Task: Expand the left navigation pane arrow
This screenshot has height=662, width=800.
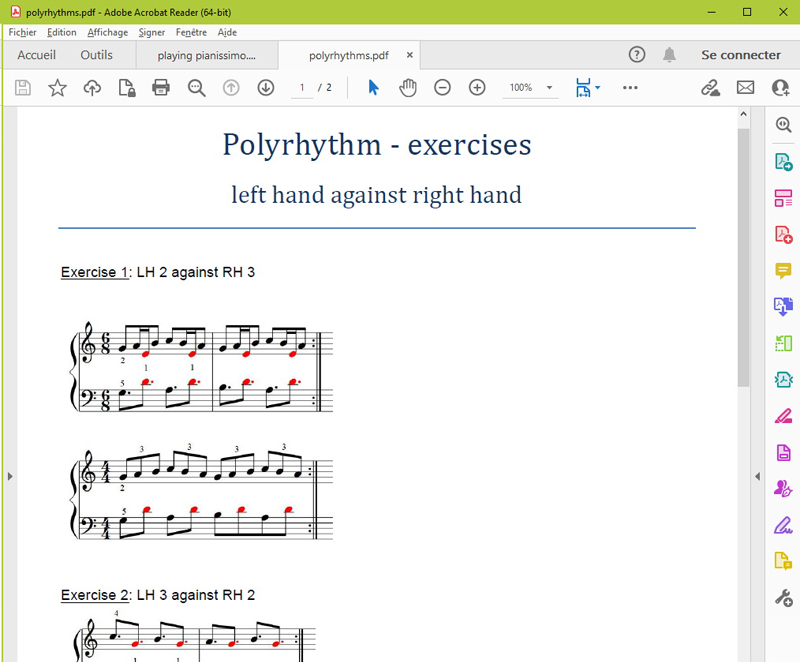Action: (10, 477)
